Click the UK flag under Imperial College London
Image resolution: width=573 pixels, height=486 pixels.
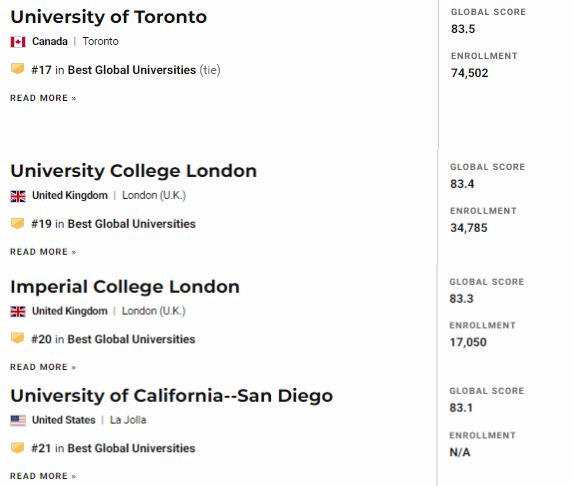point(18,312)
